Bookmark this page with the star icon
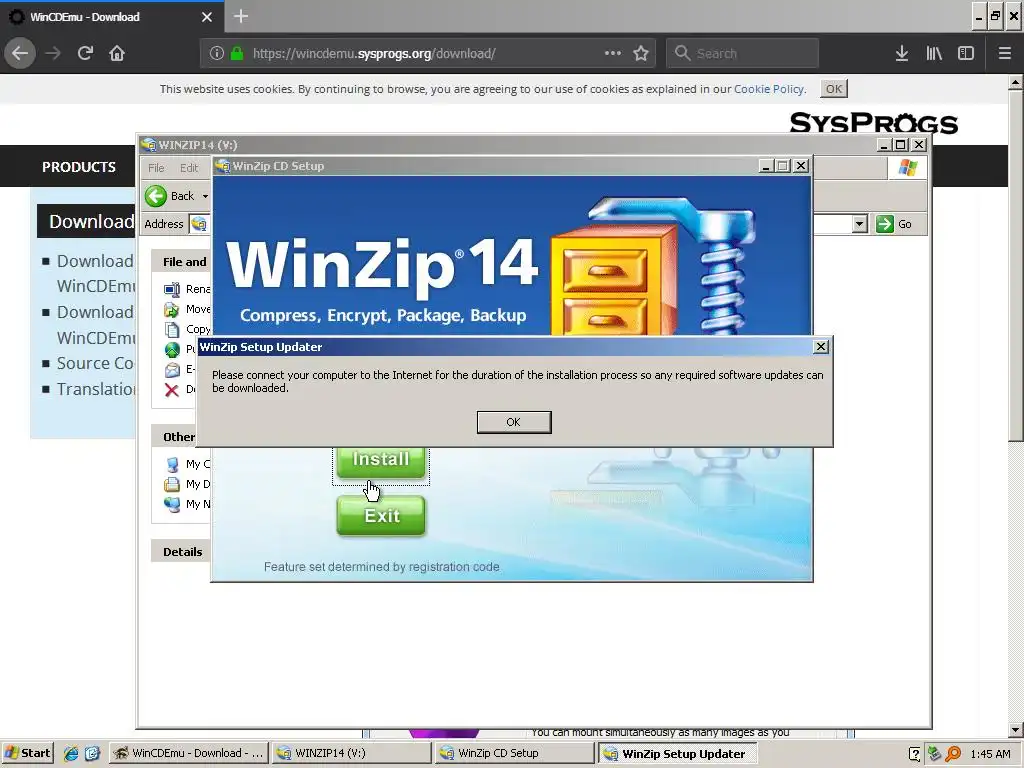Viewport: 1024px width, 768px height. click(641, 54)
